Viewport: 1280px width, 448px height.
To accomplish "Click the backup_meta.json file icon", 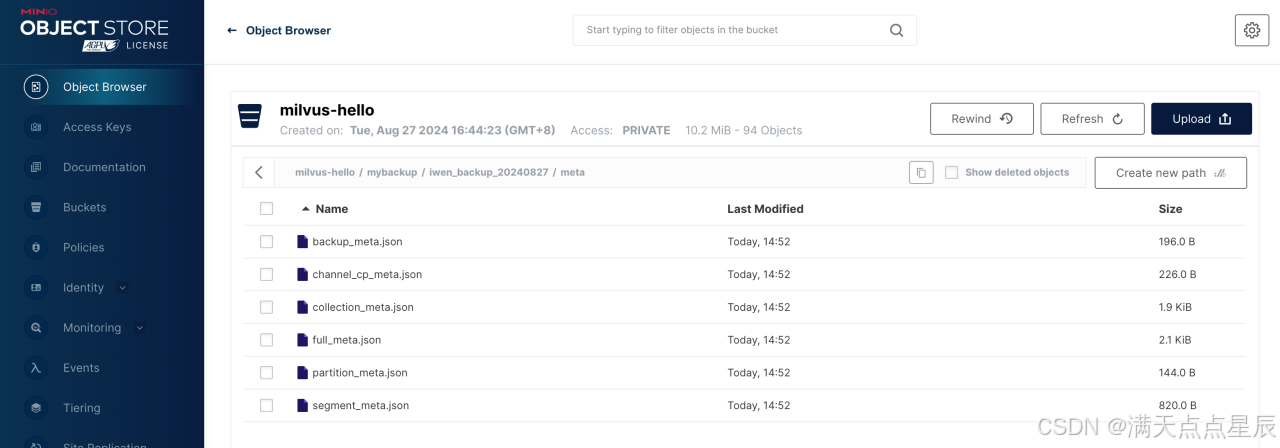I will 302,242.
